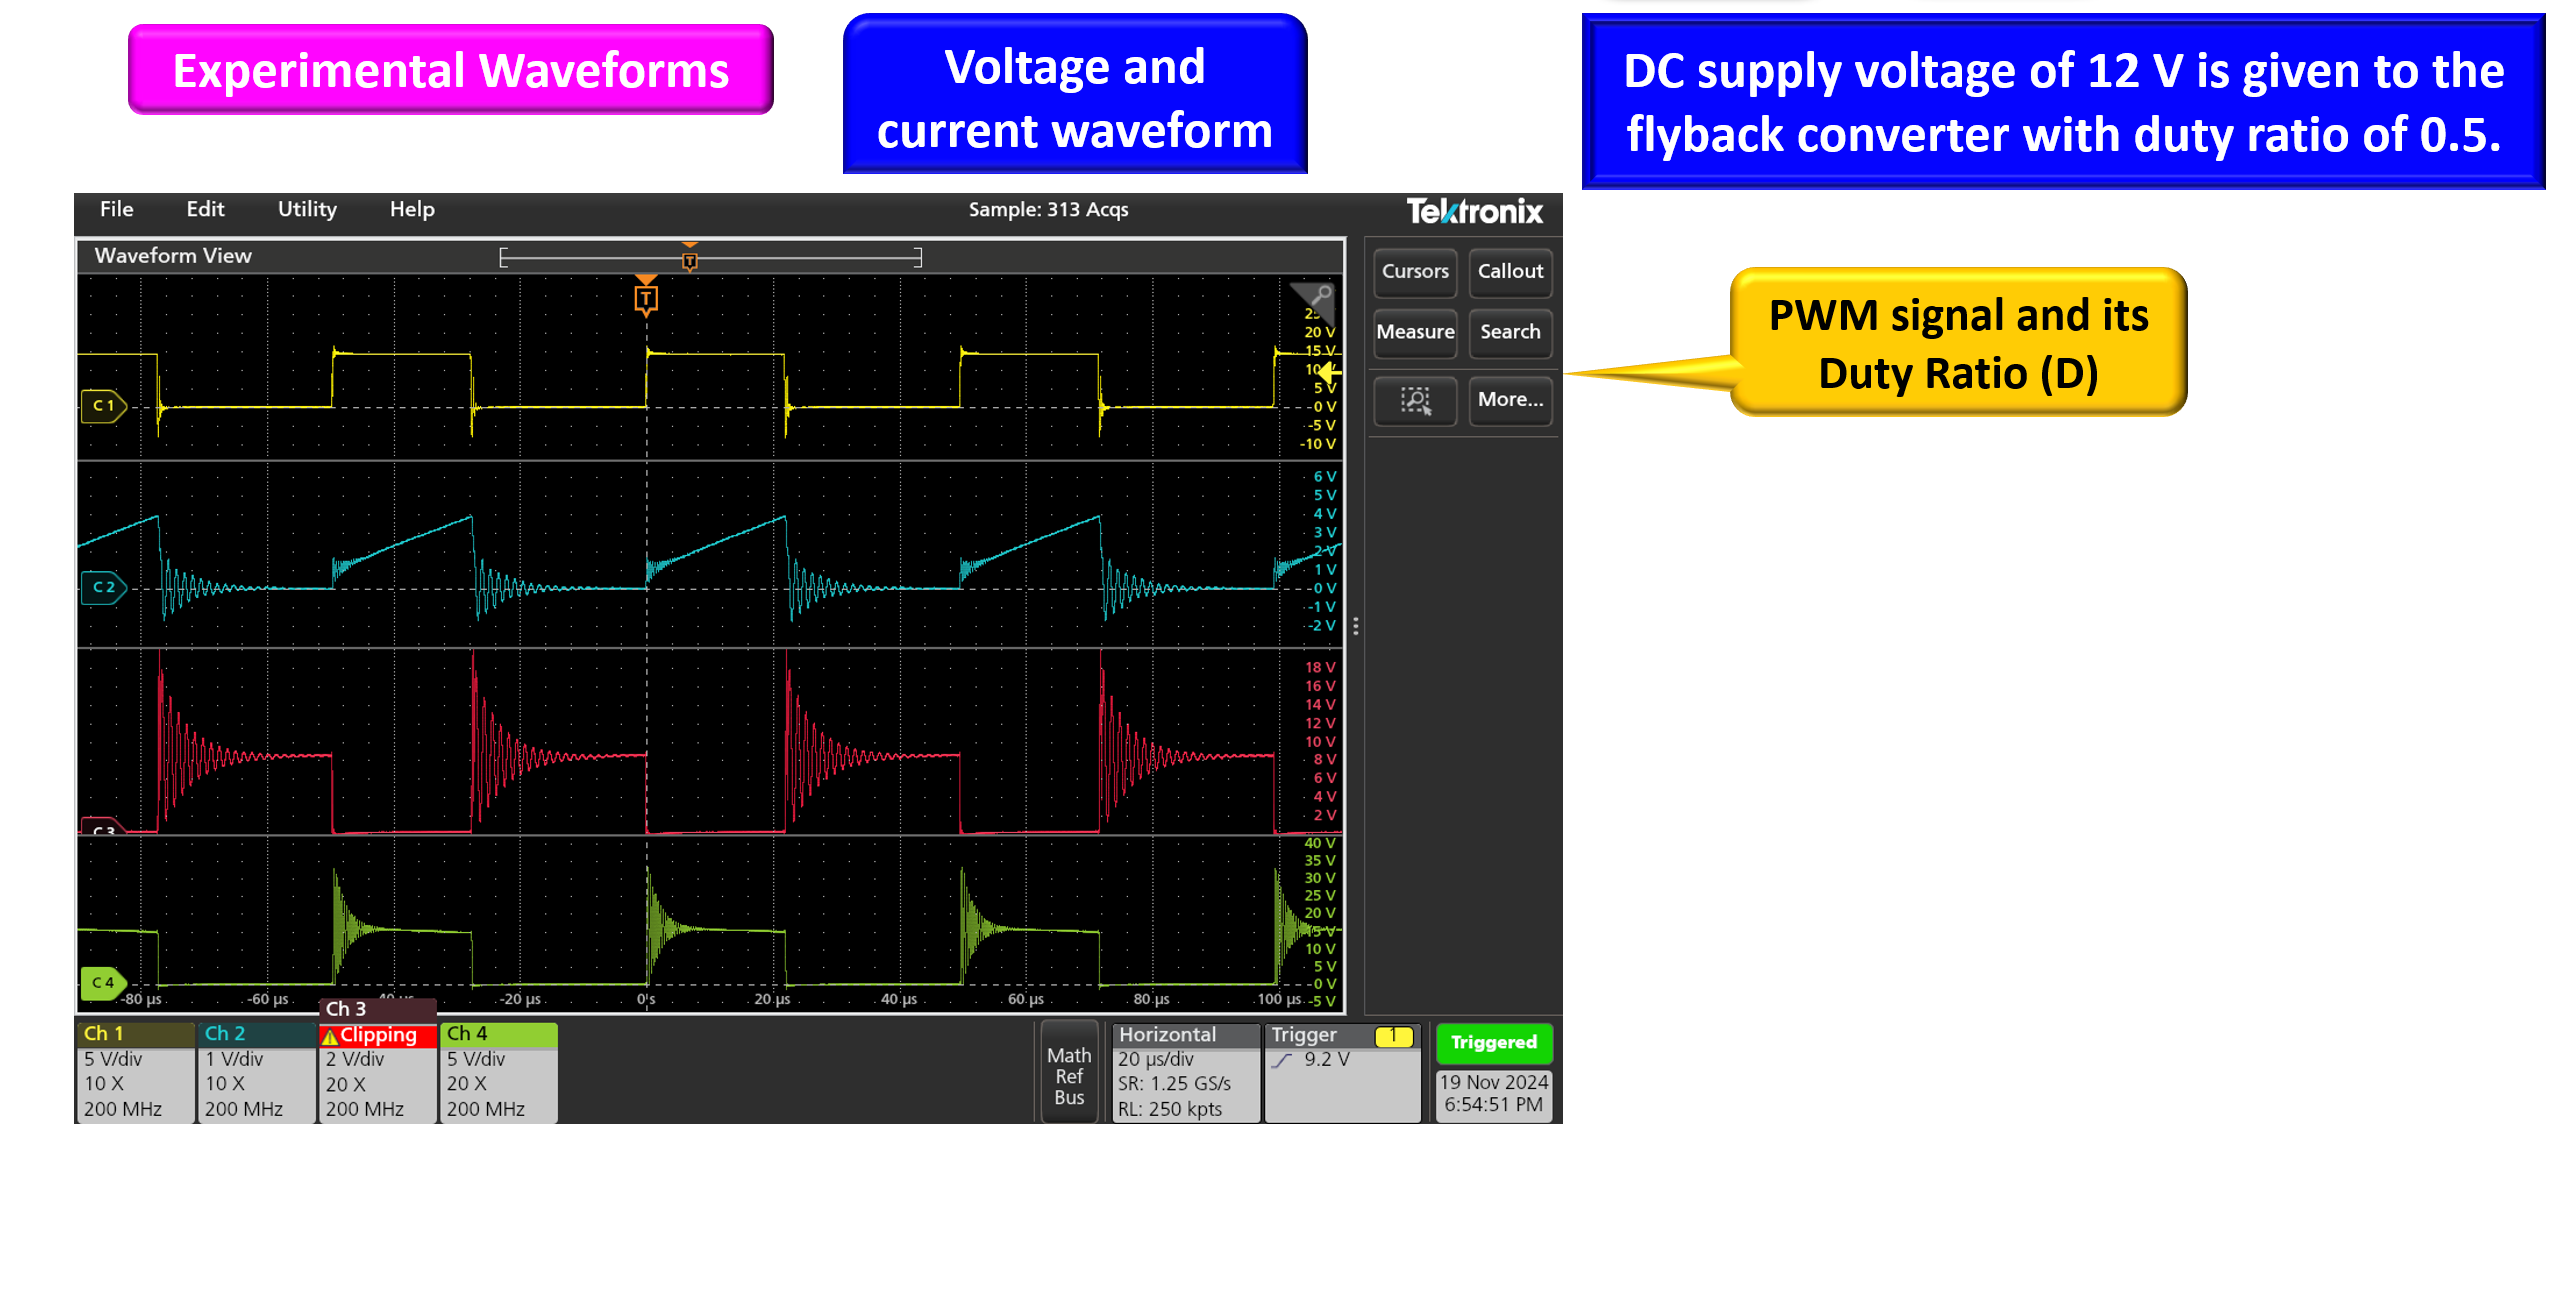Click the orange trigger position marker T
Image resolution: width=2558 pixels, height=1303 pixels.
point(646,298)
